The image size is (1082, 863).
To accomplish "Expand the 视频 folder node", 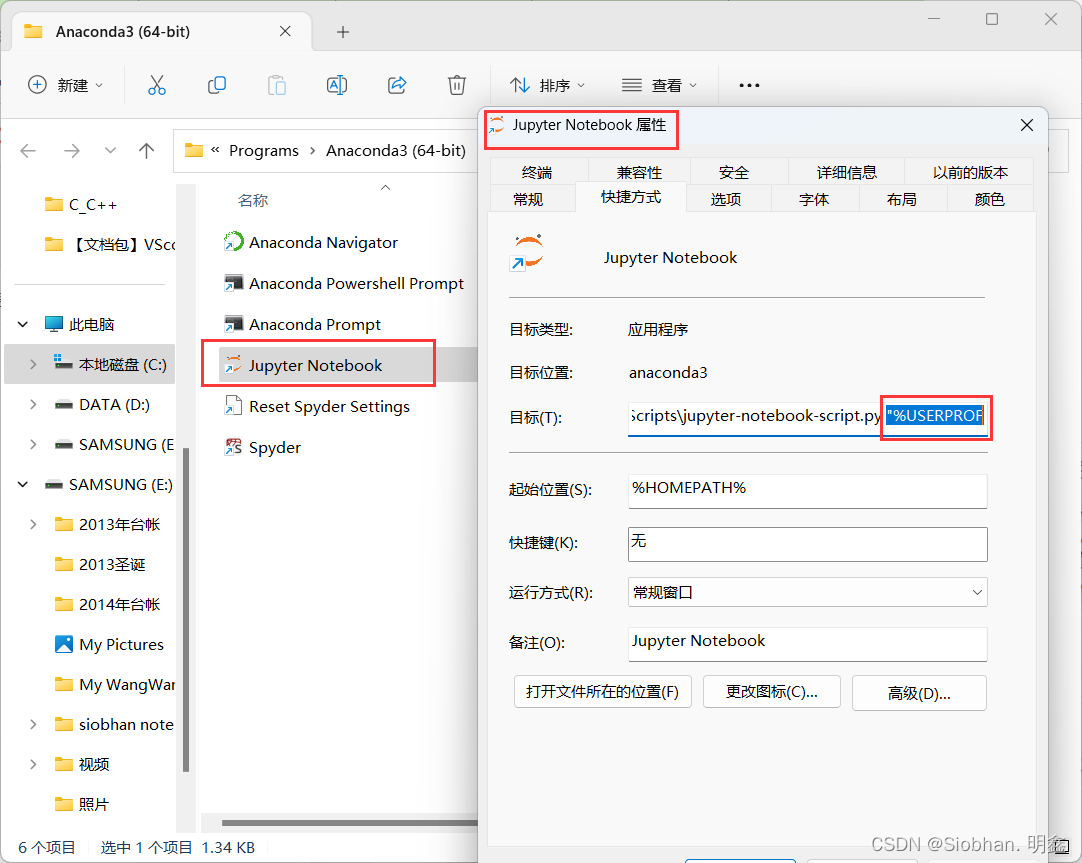I will pos(32,764).
